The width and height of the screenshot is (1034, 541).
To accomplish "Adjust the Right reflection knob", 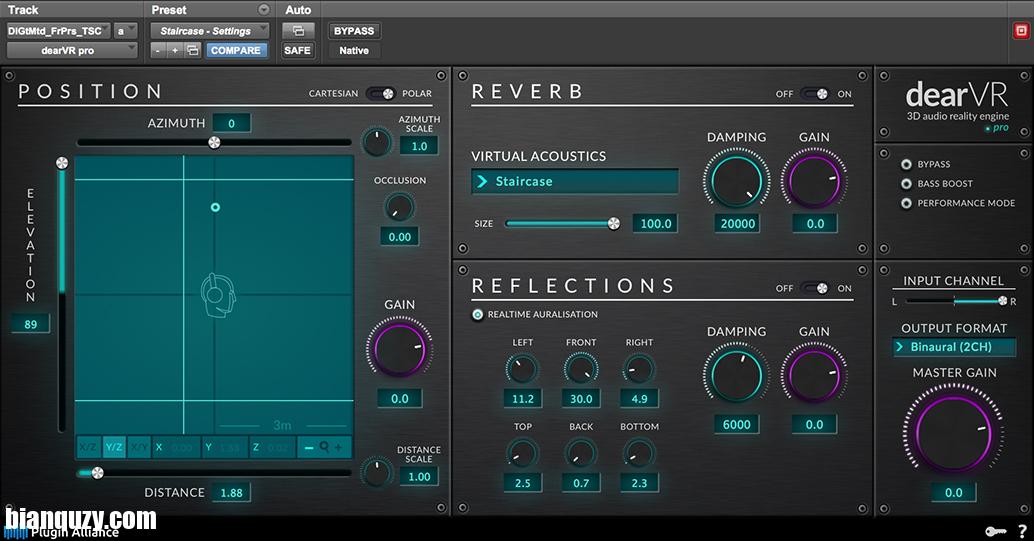I will [x=639, y=369].
